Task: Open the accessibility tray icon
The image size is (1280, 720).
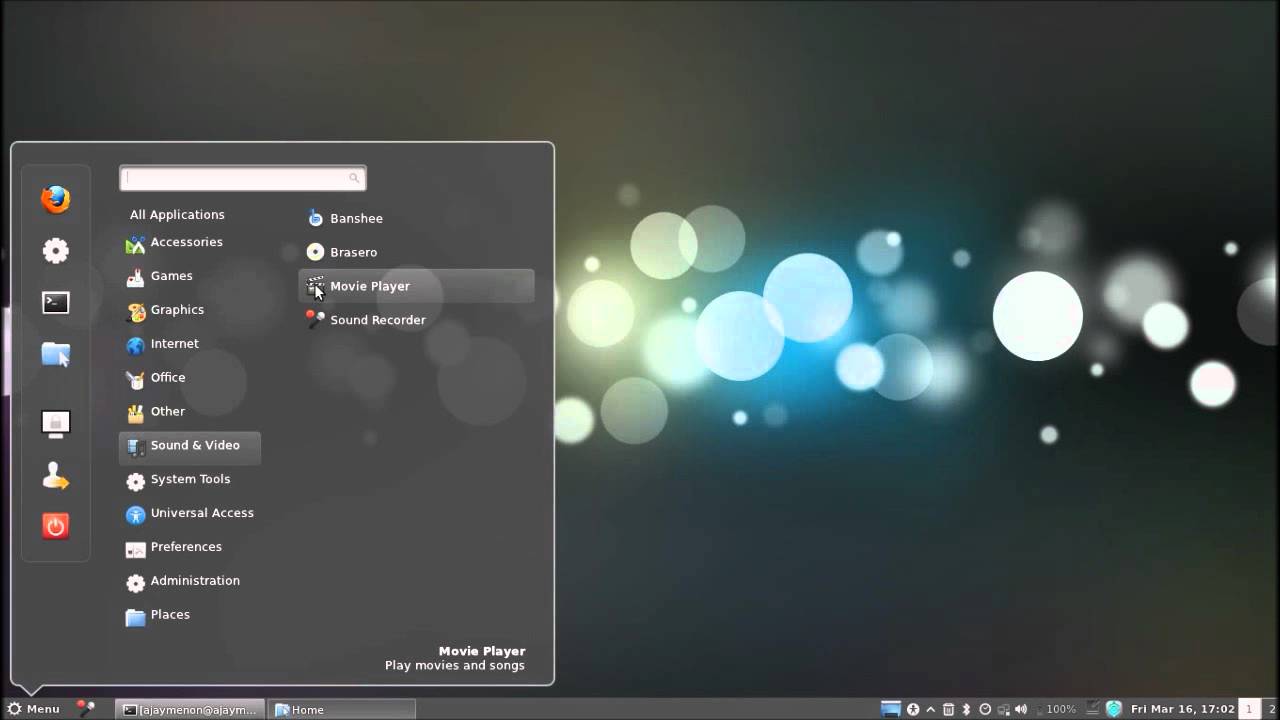Action: tap(913, 709)
